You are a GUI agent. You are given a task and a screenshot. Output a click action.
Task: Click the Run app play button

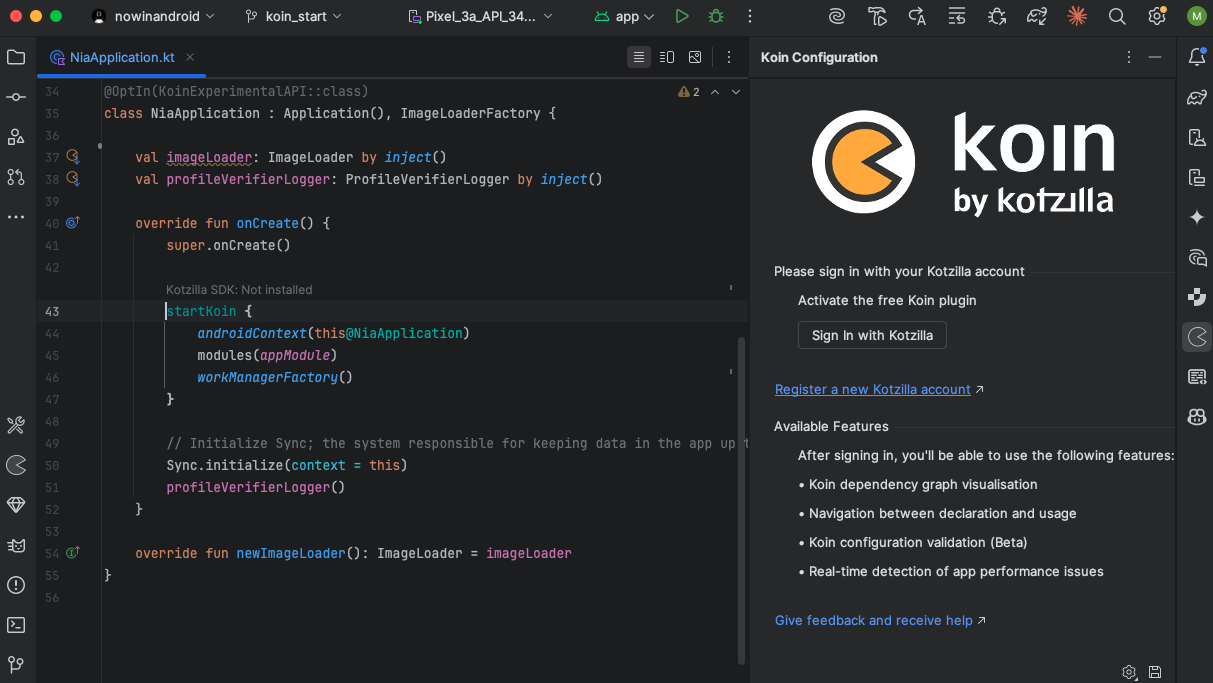(x=682, y=16)
